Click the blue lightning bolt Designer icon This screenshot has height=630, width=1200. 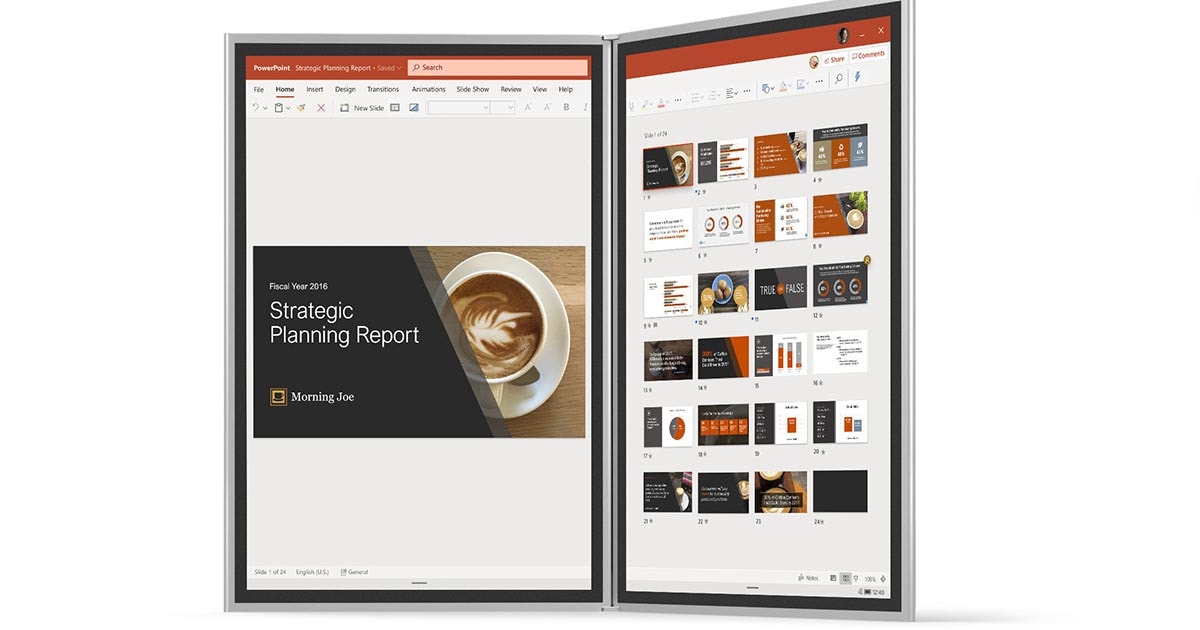[x=856, y=77]
